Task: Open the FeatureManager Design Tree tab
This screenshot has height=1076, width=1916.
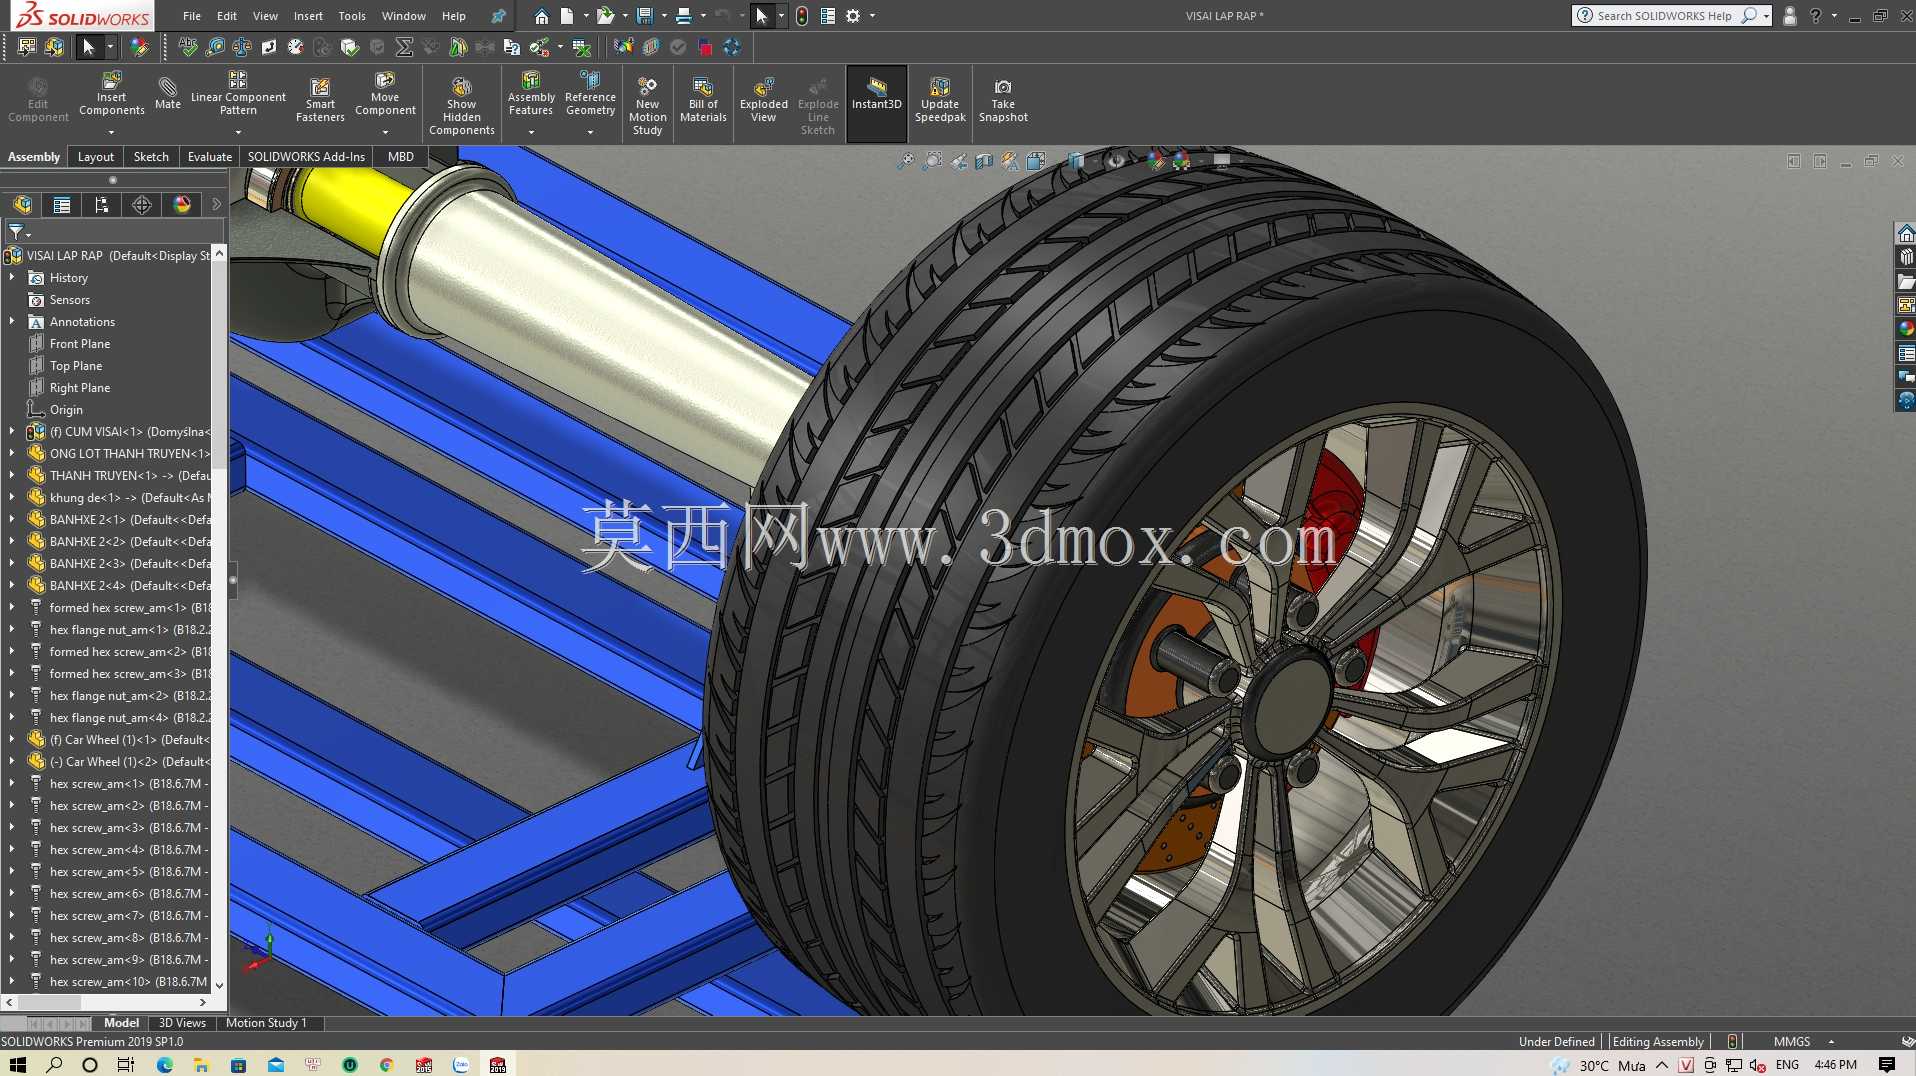Action: pos(22,205)
